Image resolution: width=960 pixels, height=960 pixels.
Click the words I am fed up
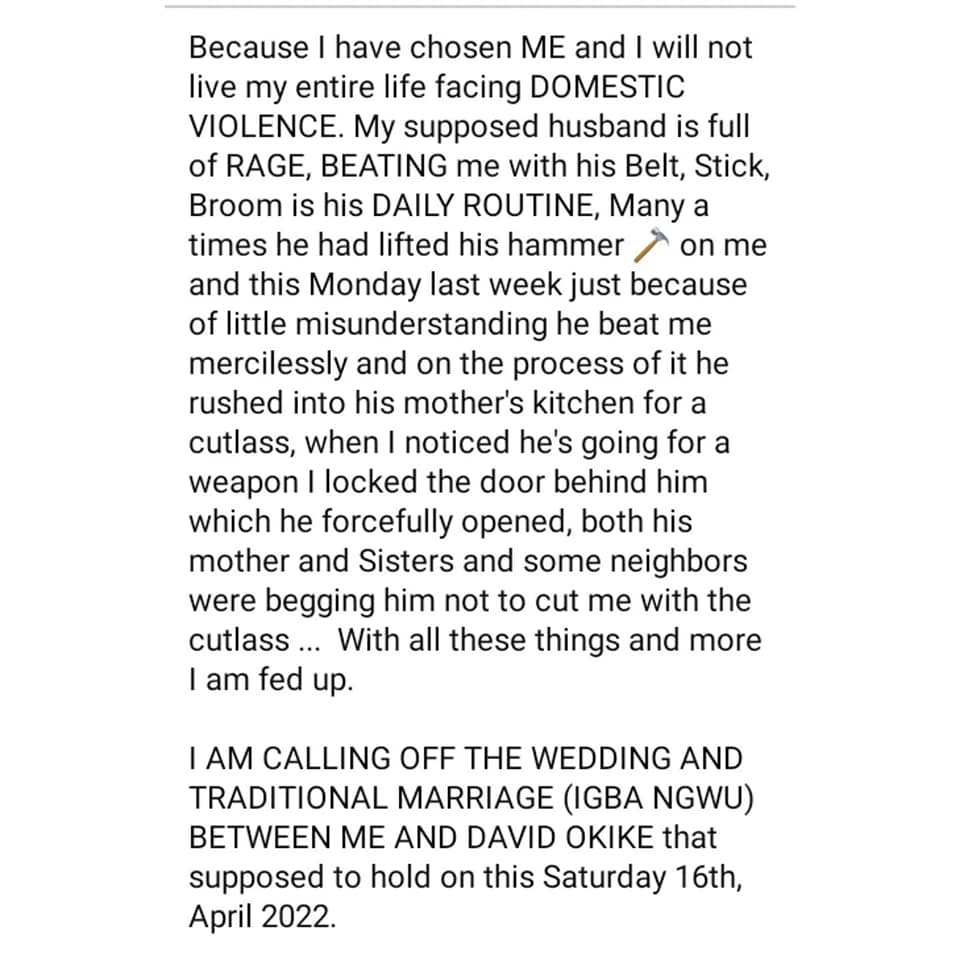pyautogui.click(x=270, y=680)
